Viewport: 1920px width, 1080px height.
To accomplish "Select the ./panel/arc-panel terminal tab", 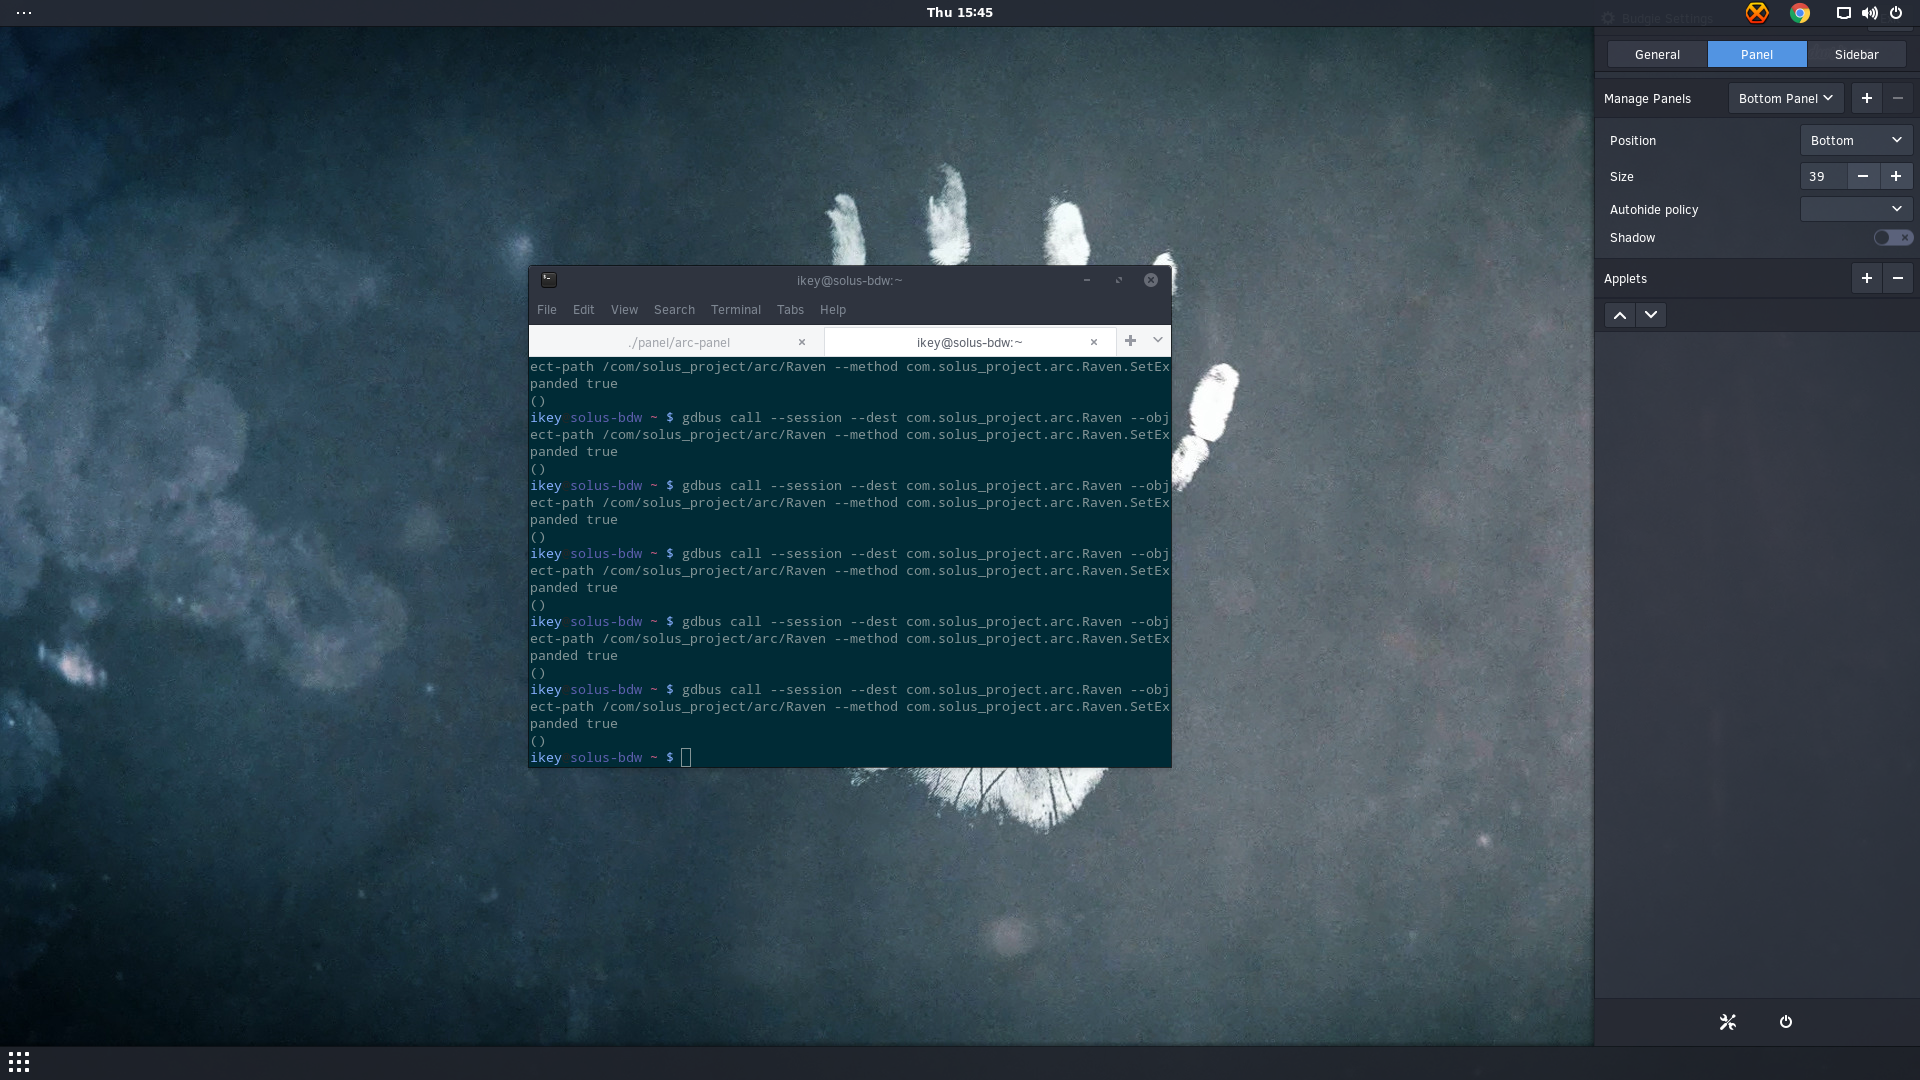I will point(677,342).
